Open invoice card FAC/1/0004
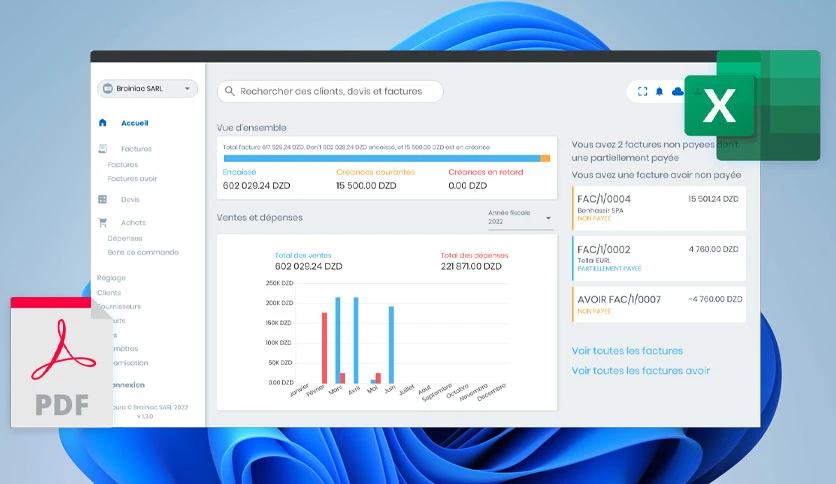The width and height of the screenshot is (836, 484). 658,208
